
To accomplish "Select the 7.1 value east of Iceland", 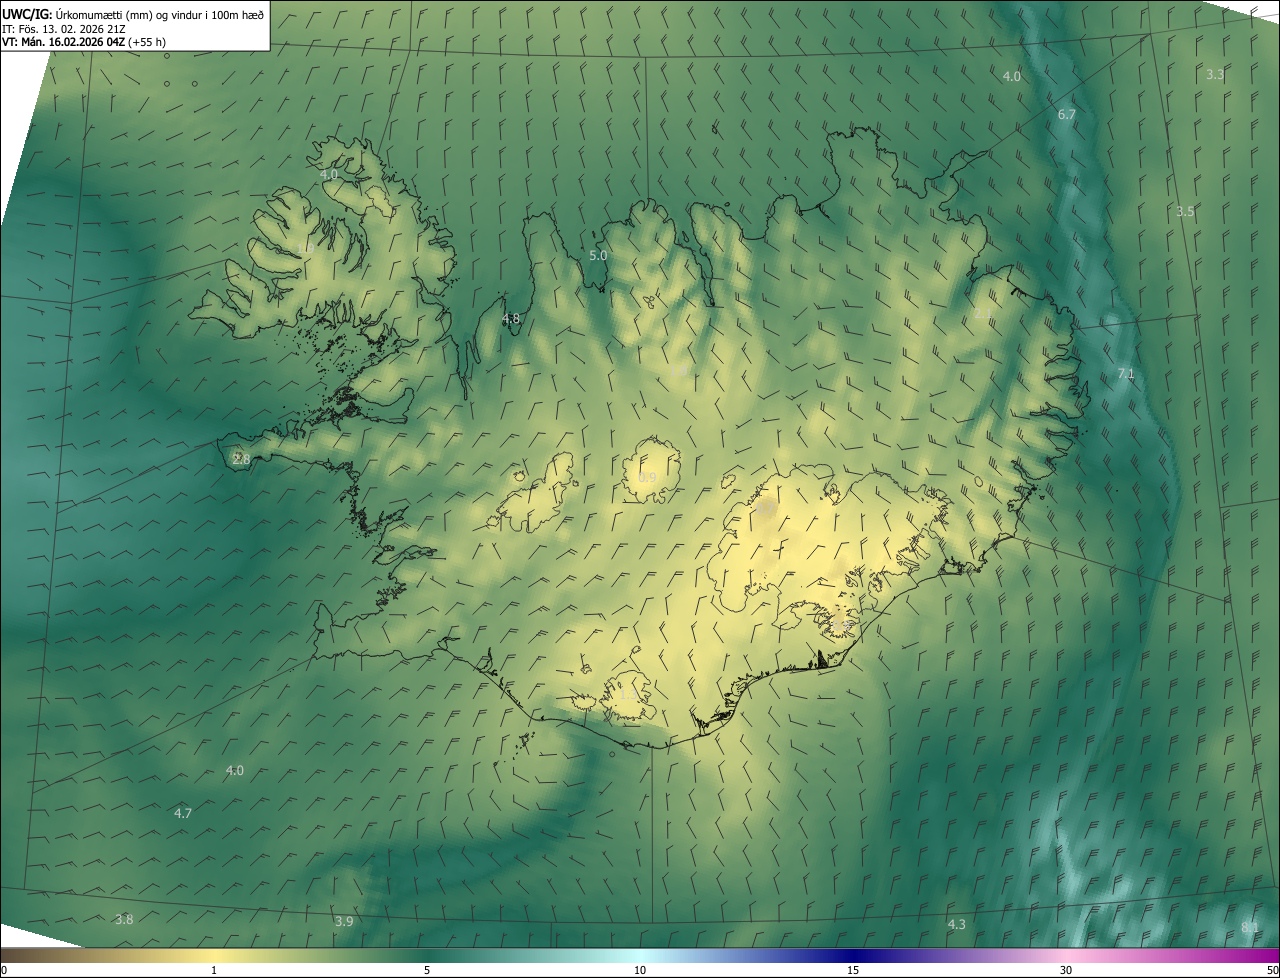I will click(x=1126, y=374).
